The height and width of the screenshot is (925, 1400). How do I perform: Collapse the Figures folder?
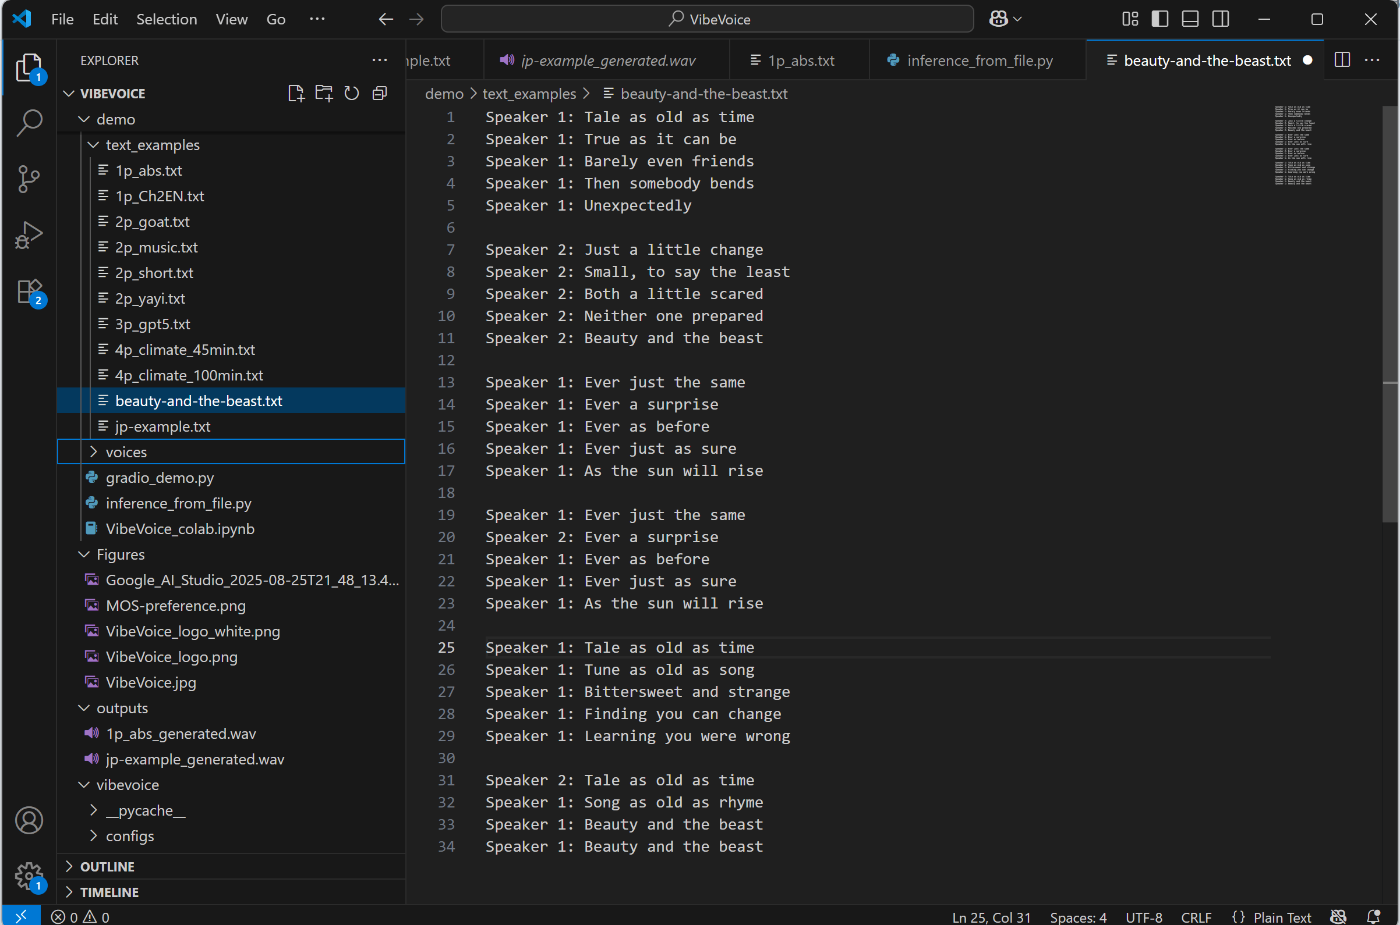coord(84,554)
